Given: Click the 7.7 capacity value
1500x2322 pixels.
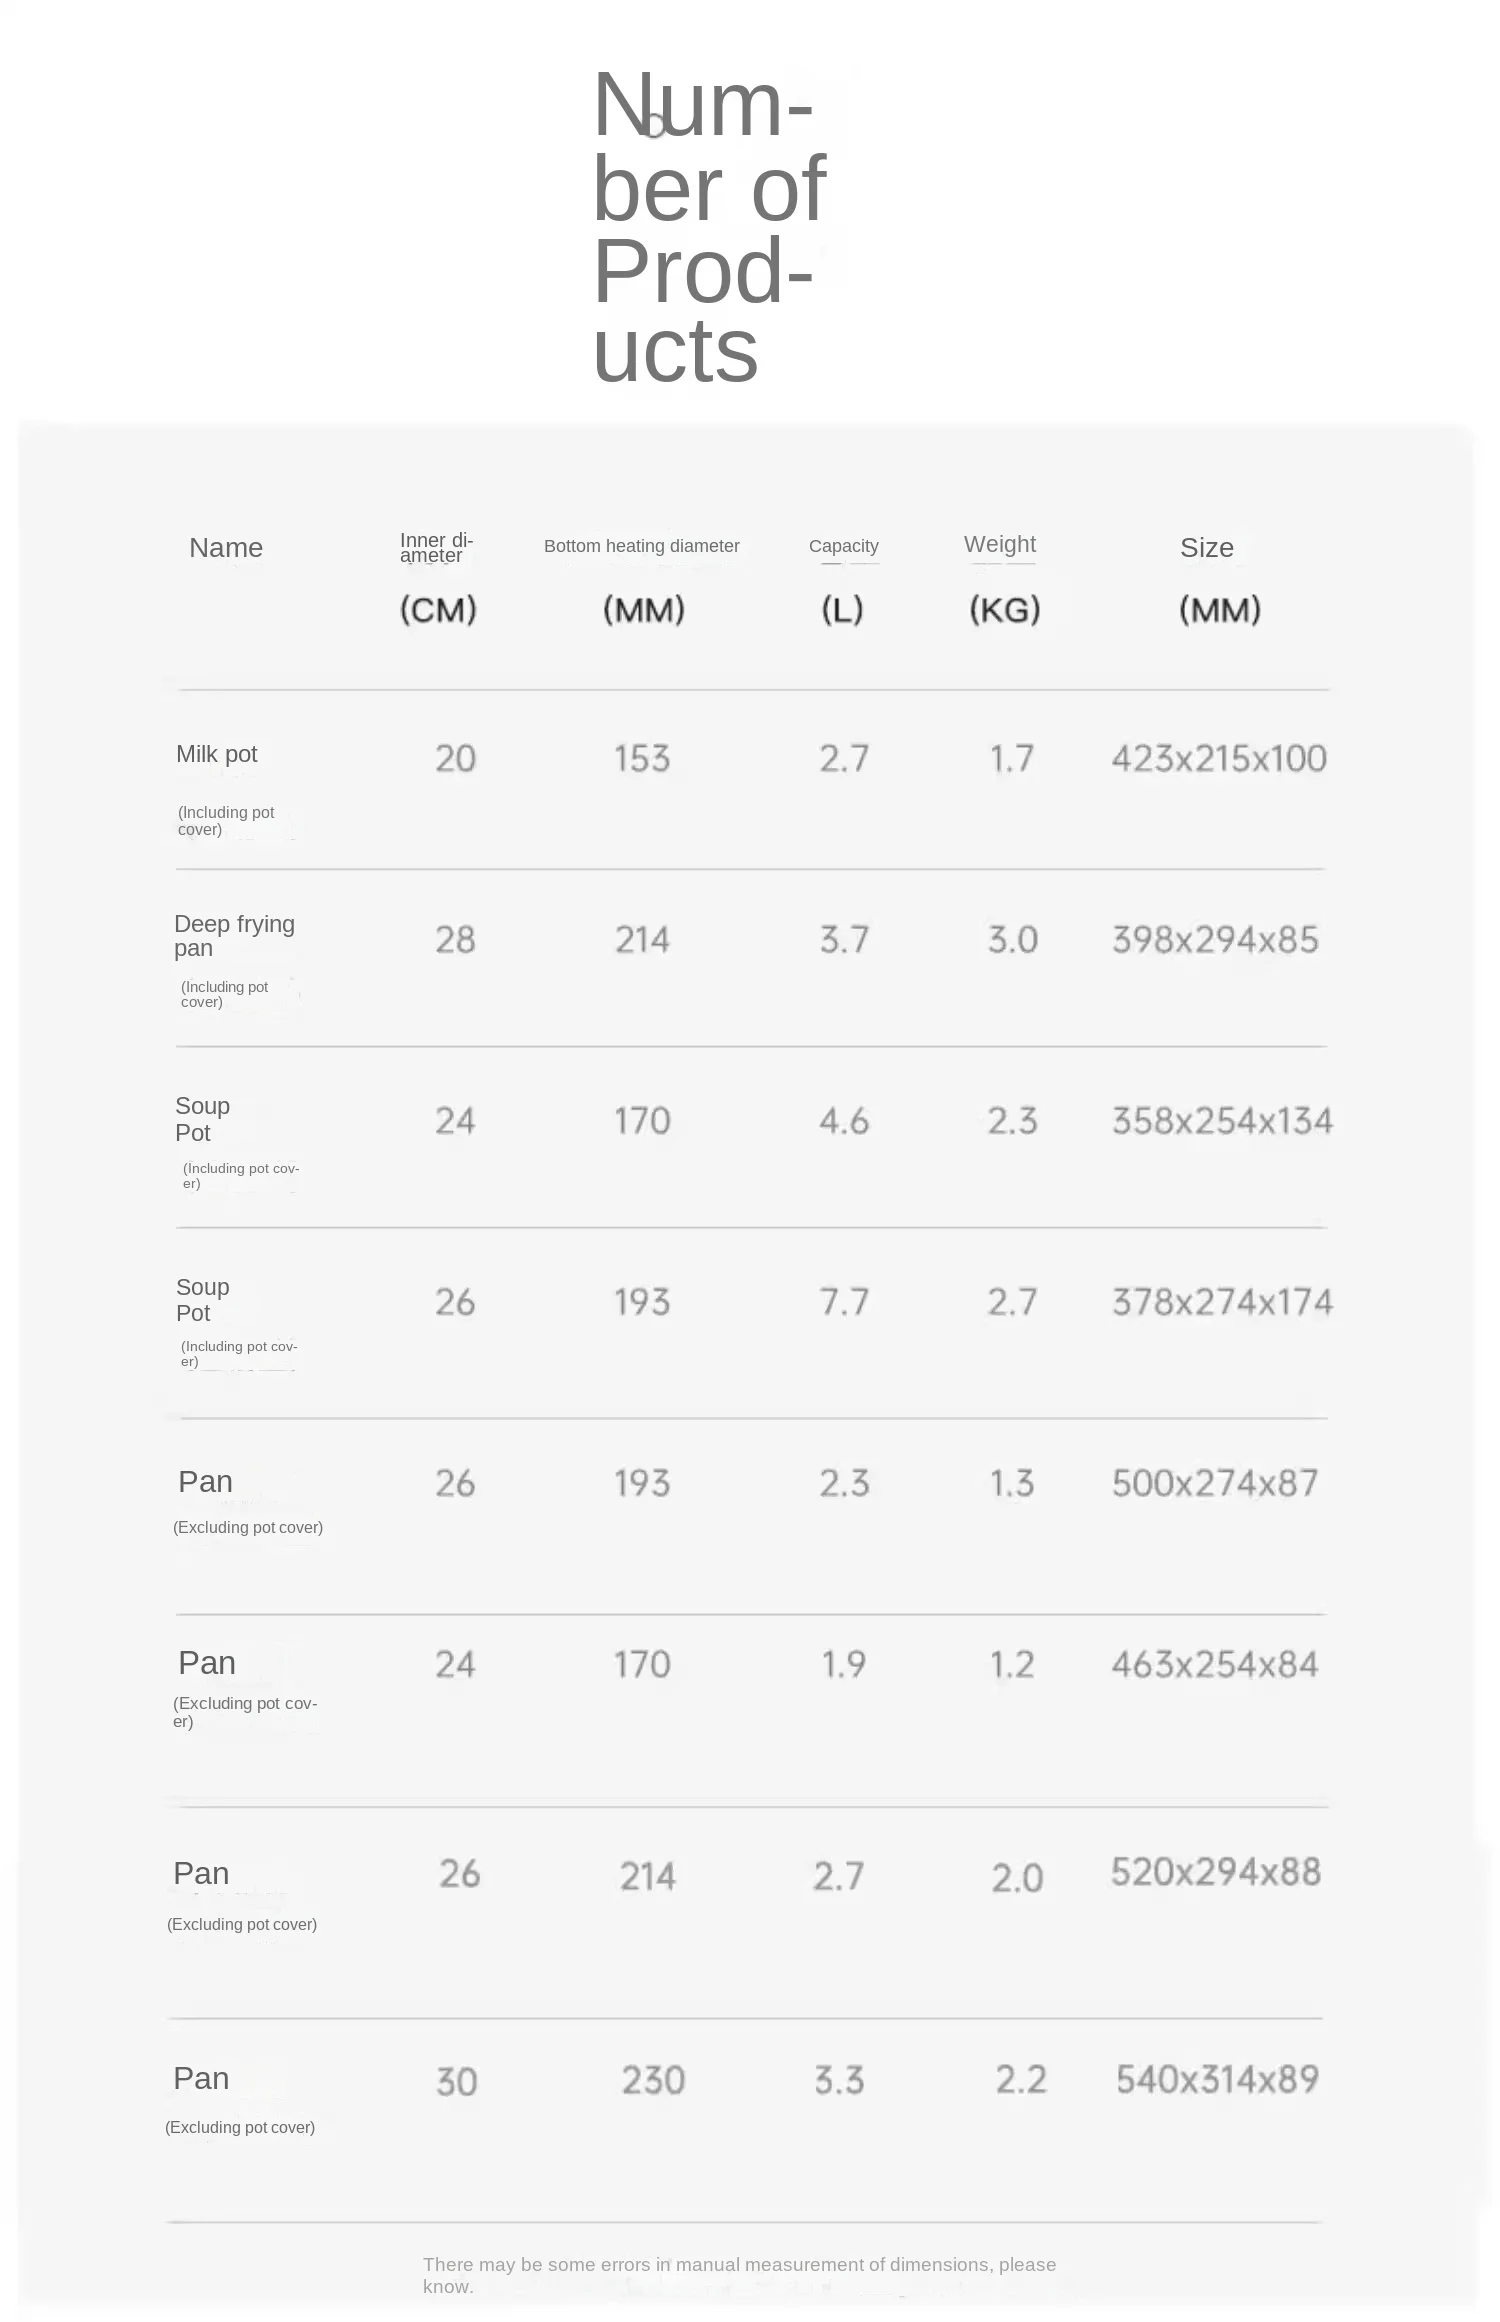Looking at the screenshot, I should pyautogui.click(x=844, y=1302).
